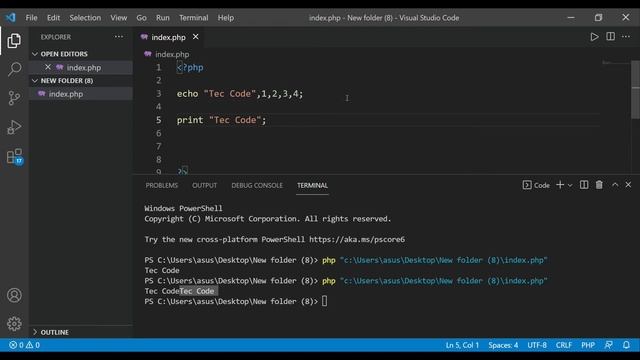Place cursor on the echo code line

(x=240, y=94)
